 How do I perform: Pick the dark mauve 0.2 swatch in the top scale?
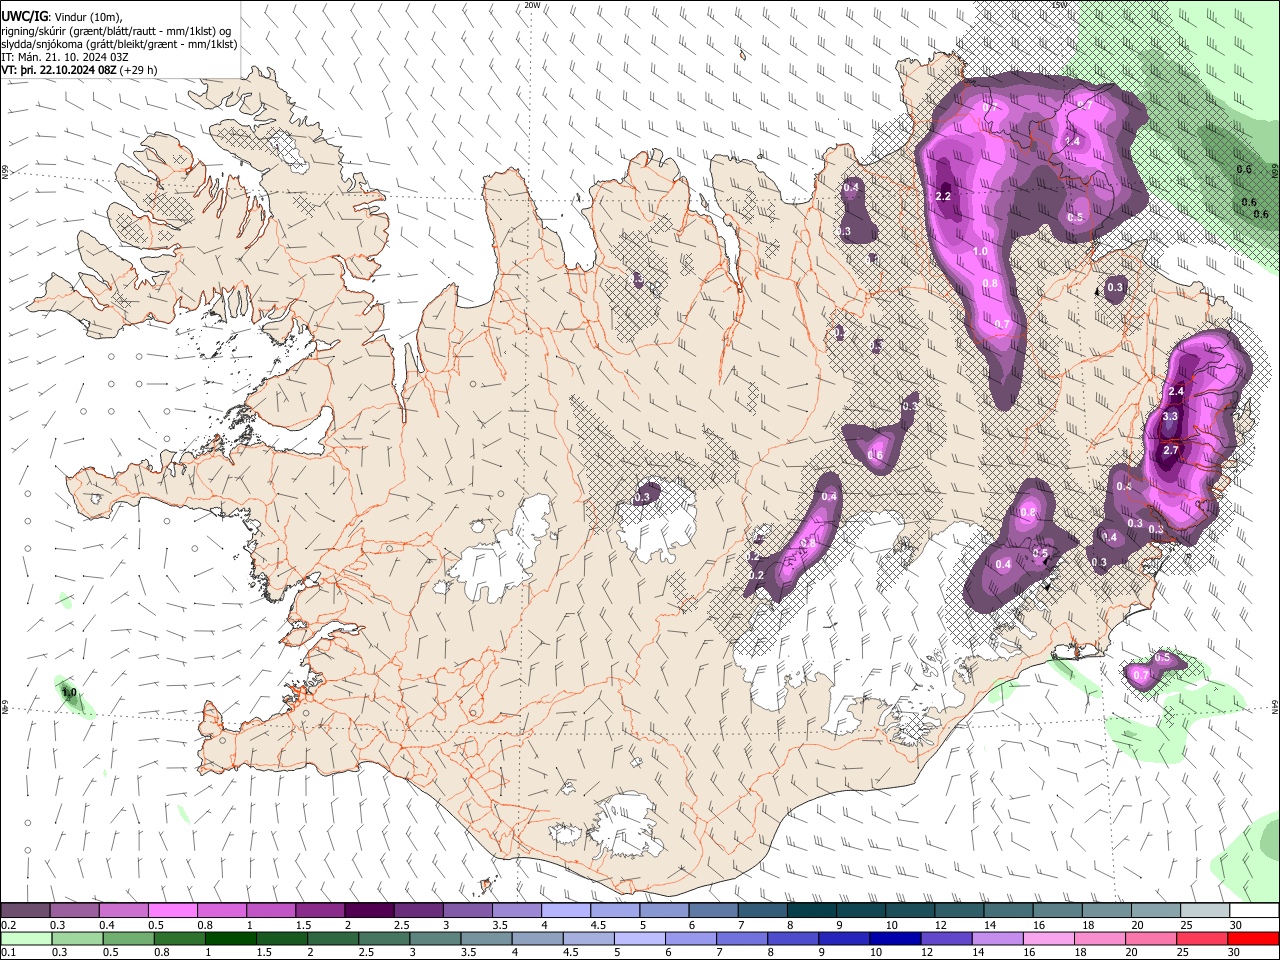coord(25,911)
